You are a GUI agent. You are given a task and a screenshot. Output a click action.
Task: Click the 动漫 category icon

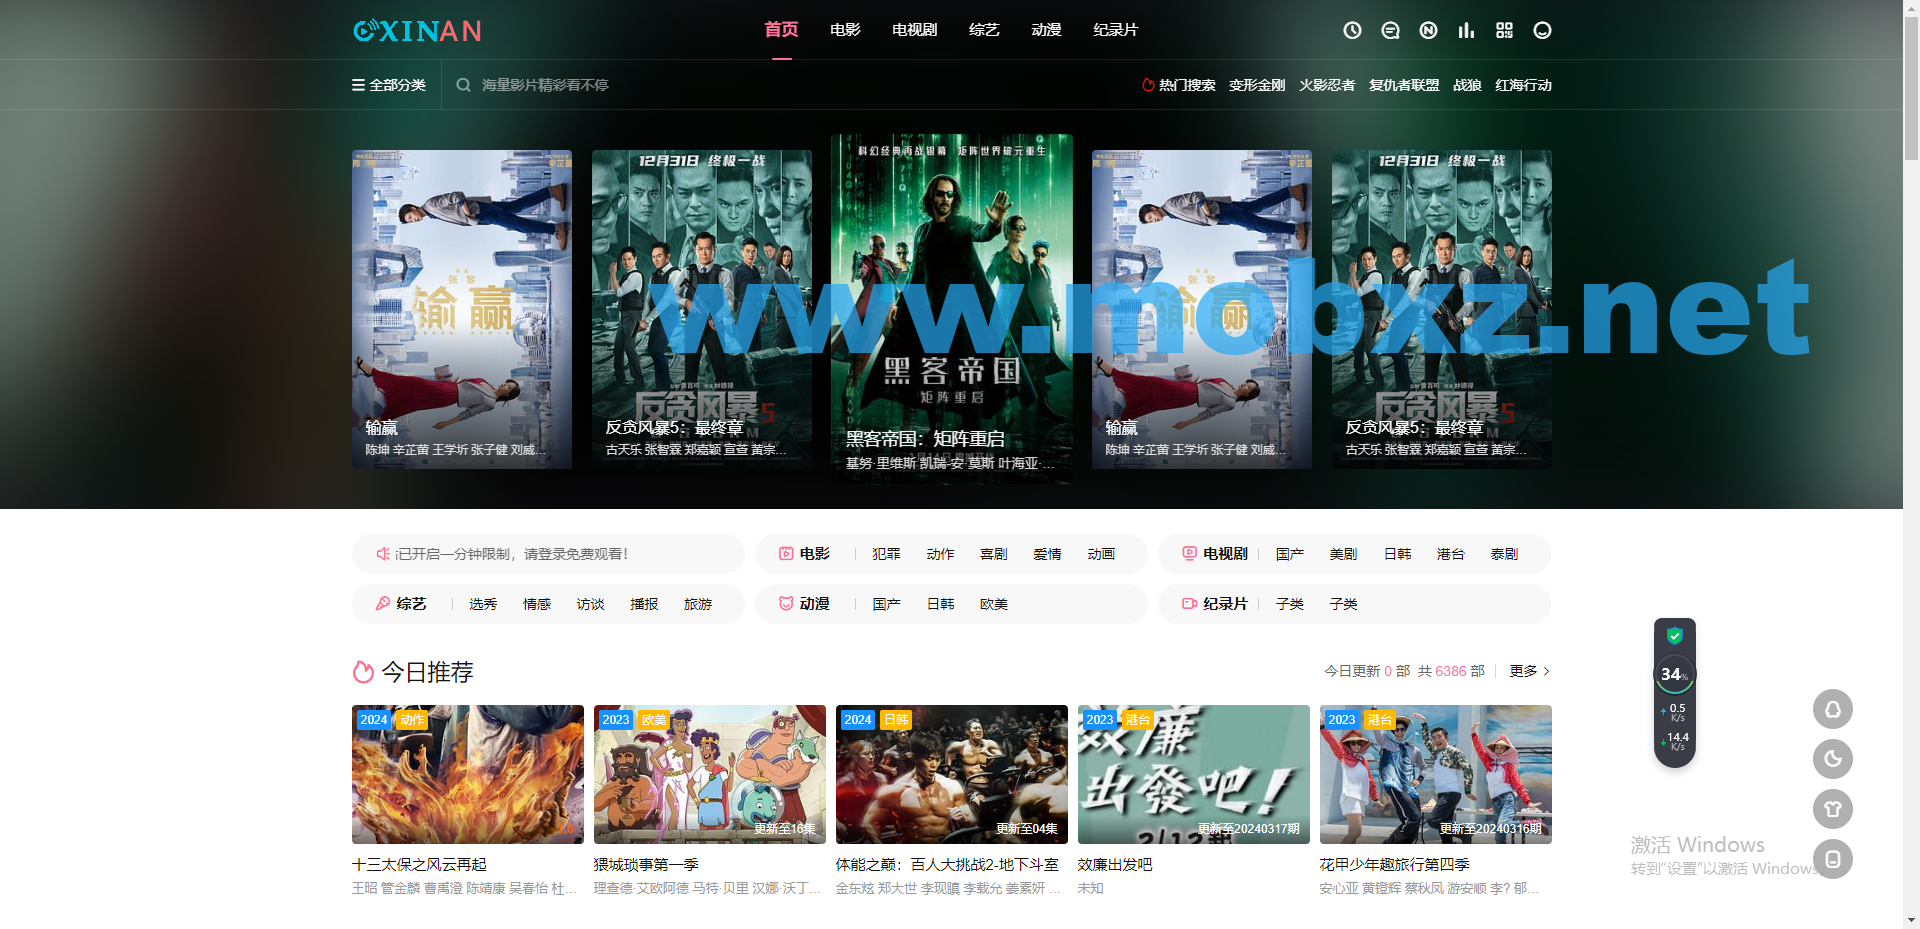click(x=786, y=603)
